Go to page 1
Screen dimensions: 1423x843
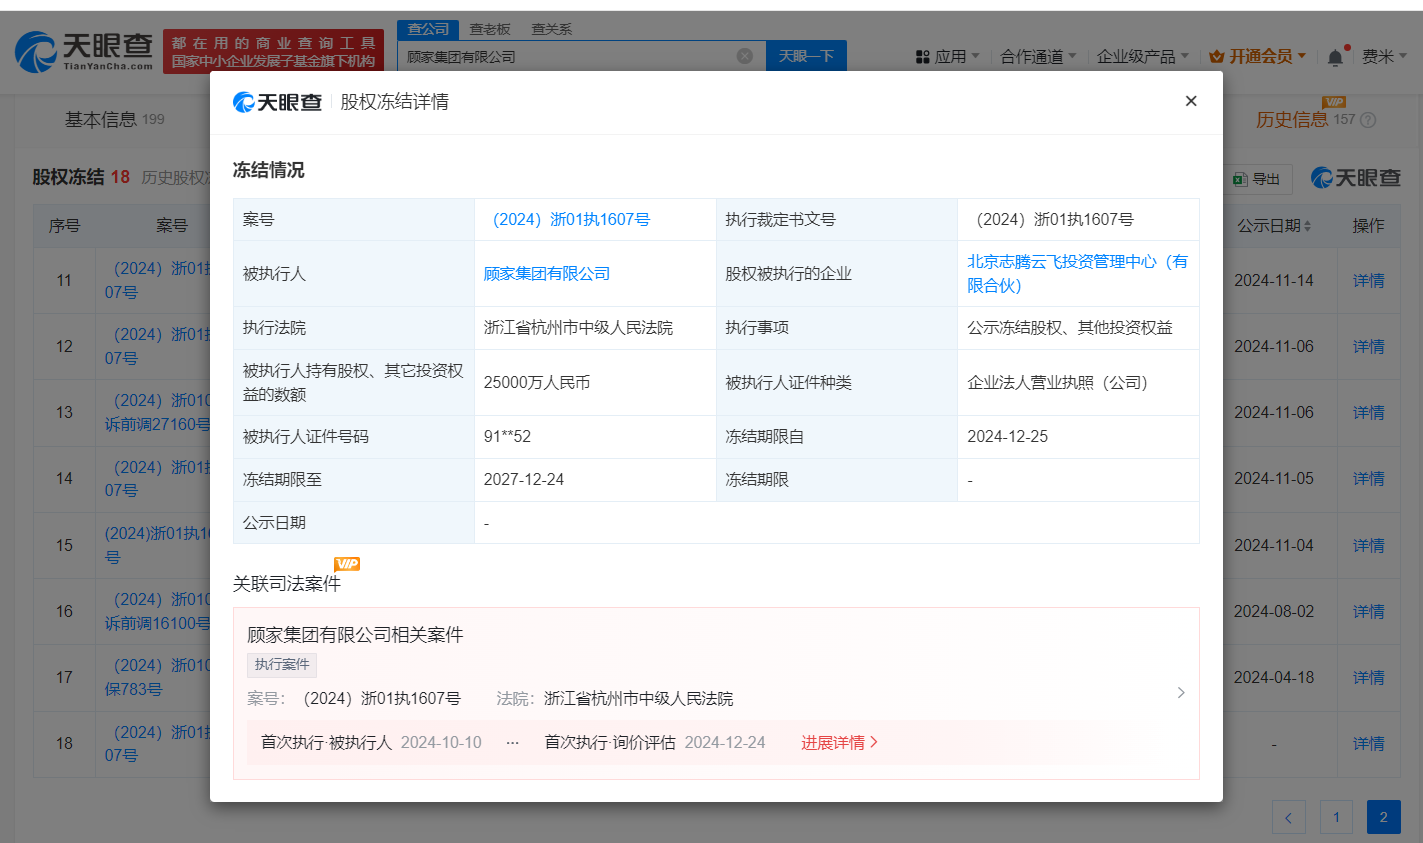1336,817
